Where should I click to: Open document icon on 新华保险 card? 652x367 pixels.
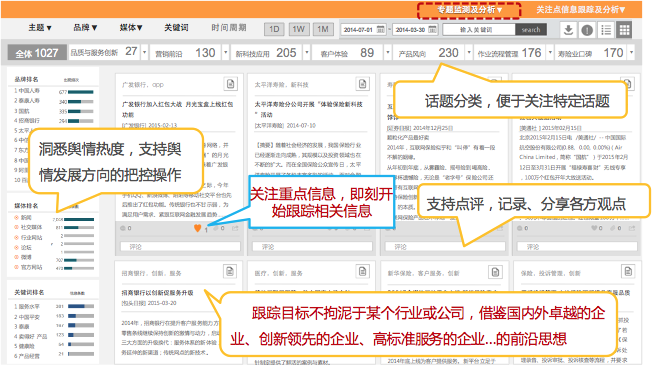[x=495, y=272]
